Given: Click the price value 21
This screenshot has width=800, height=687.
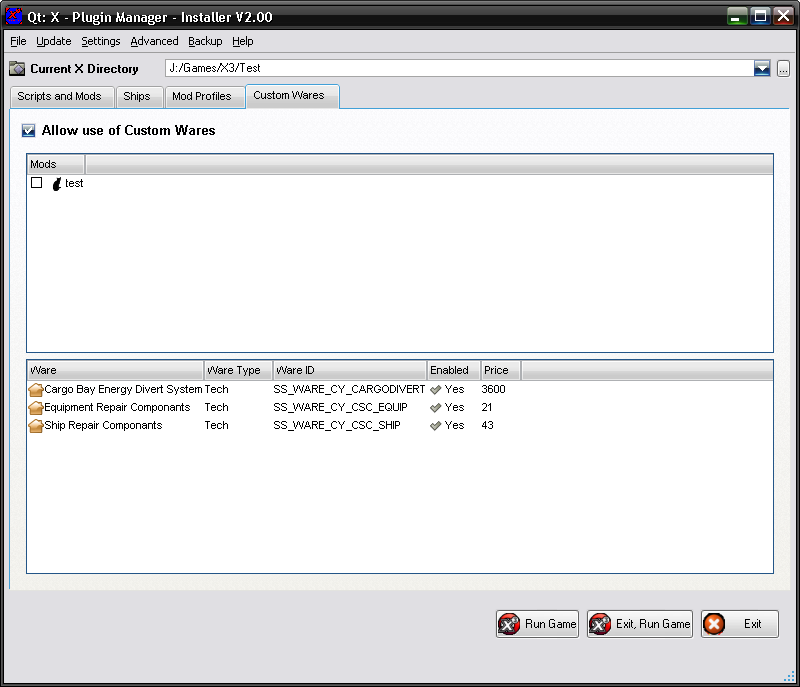Looking at the screenshot, I should click(x=487, y=408).
